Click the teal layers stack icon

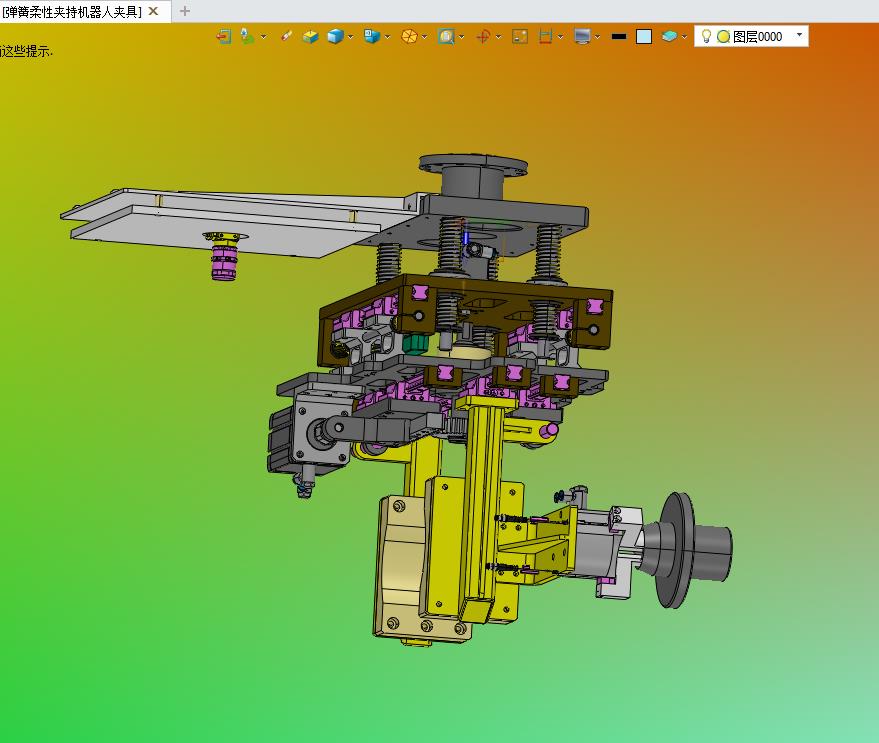669,36
